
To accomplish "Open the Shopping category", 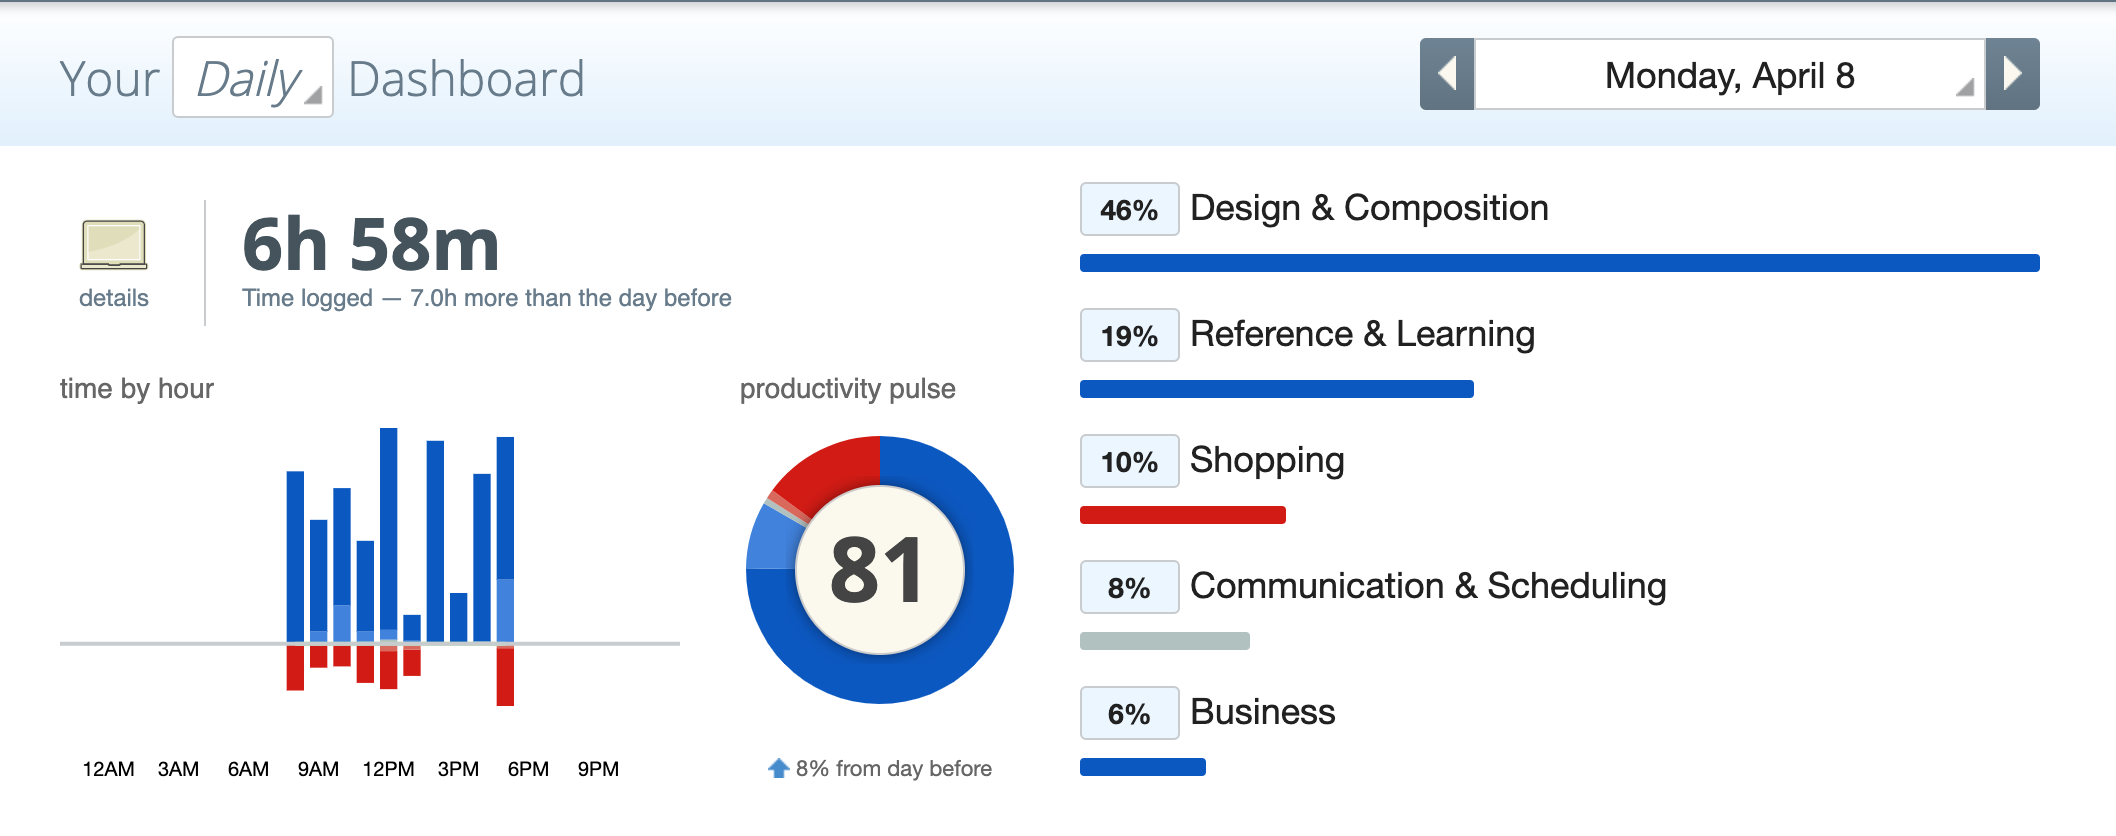I will click(1267, 460).
